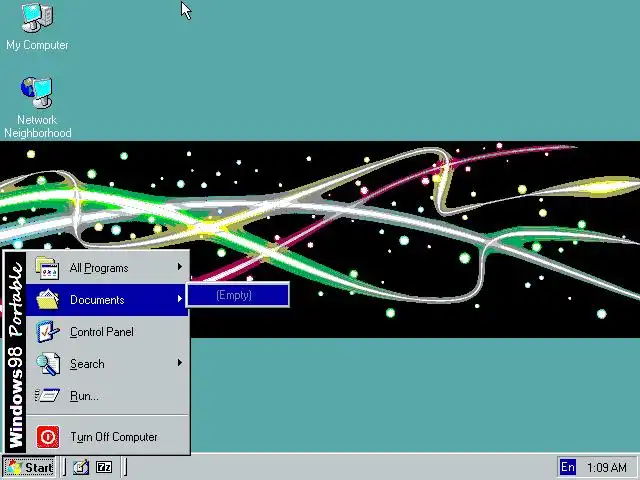The height and width of the screenshot is (480, 640).
Task: Click the Run window icon
Action: click(47, 395)
